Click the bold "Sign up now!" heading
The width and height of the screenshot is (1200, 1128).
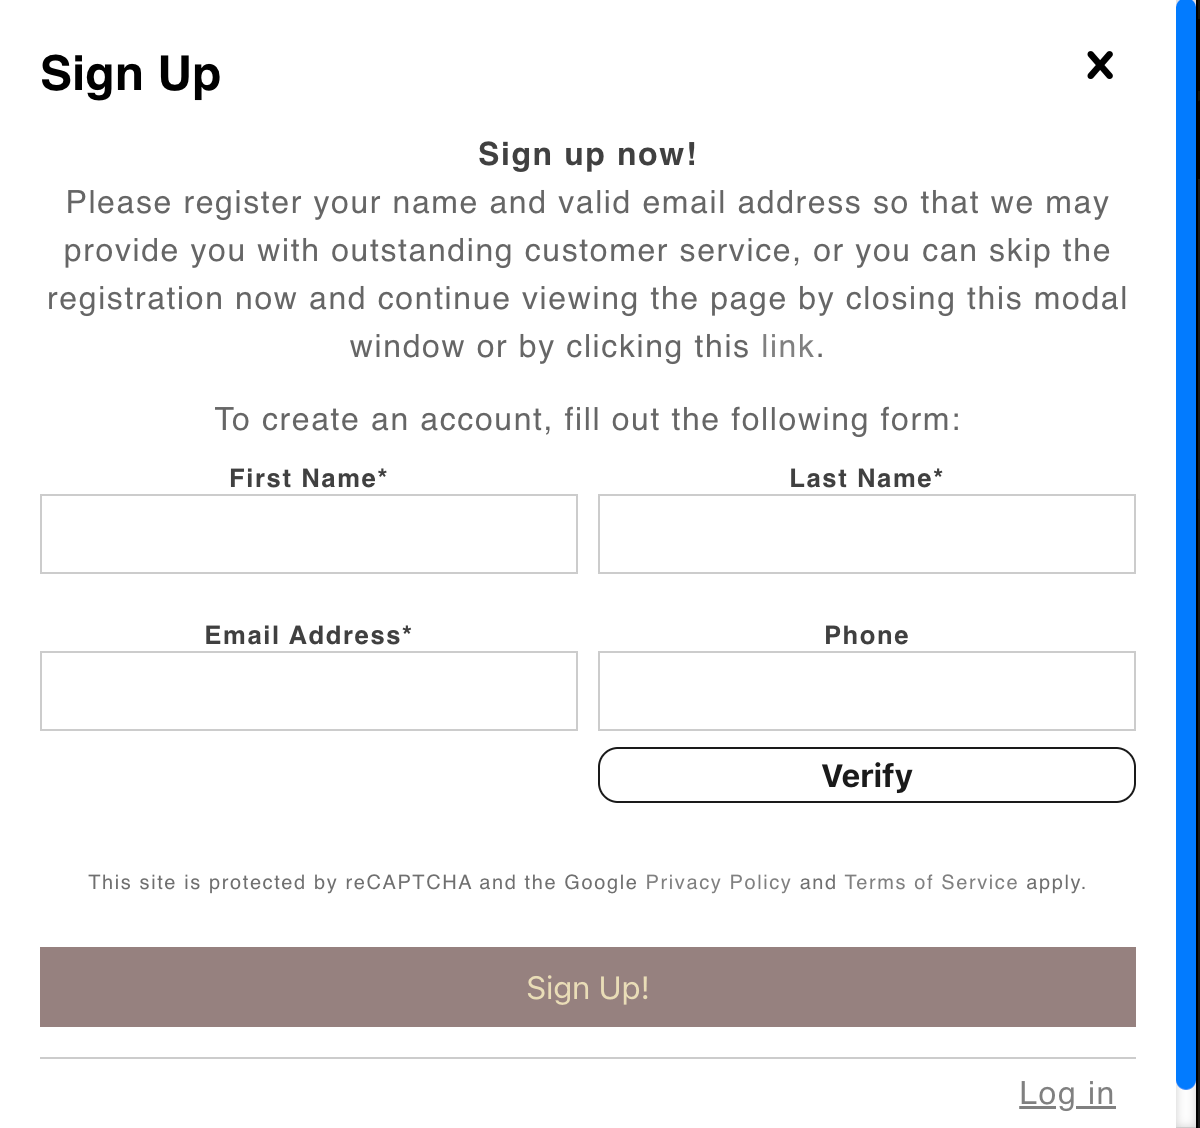coord(587,154)
